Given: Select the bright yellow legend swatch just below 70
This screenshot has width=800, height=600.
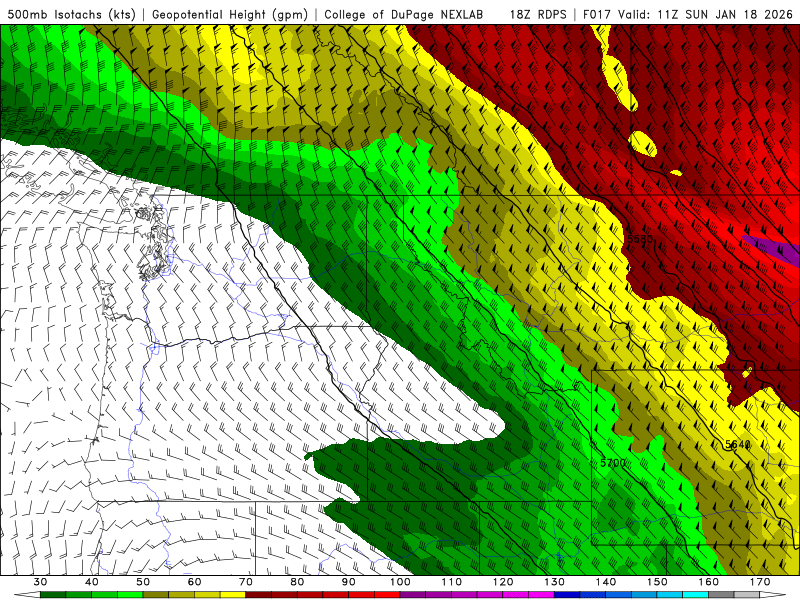Looking at the screenshot, I should [x=233, y=595].
